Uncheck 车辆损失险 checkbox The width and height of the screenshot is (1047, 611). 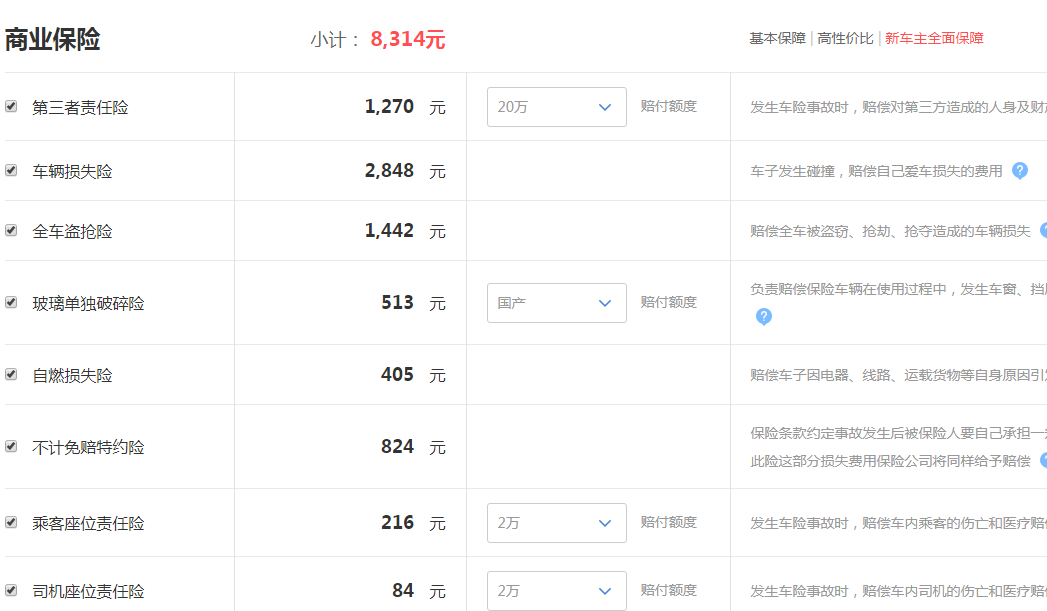pyautogui.click(x=11, y=170)
